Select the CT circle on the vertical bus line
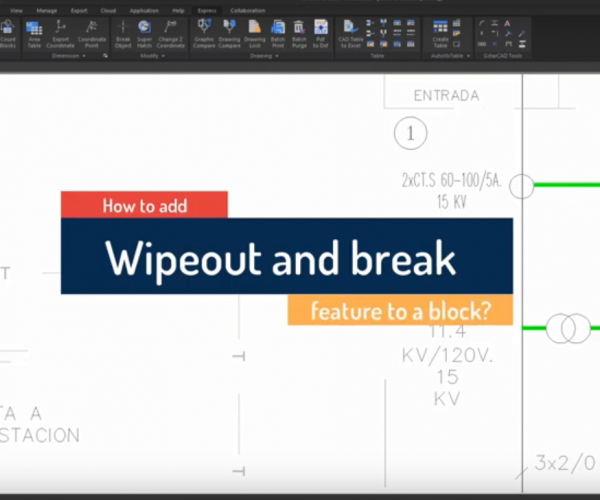Screen dimensions: 600x500 (x=522, y=186)
